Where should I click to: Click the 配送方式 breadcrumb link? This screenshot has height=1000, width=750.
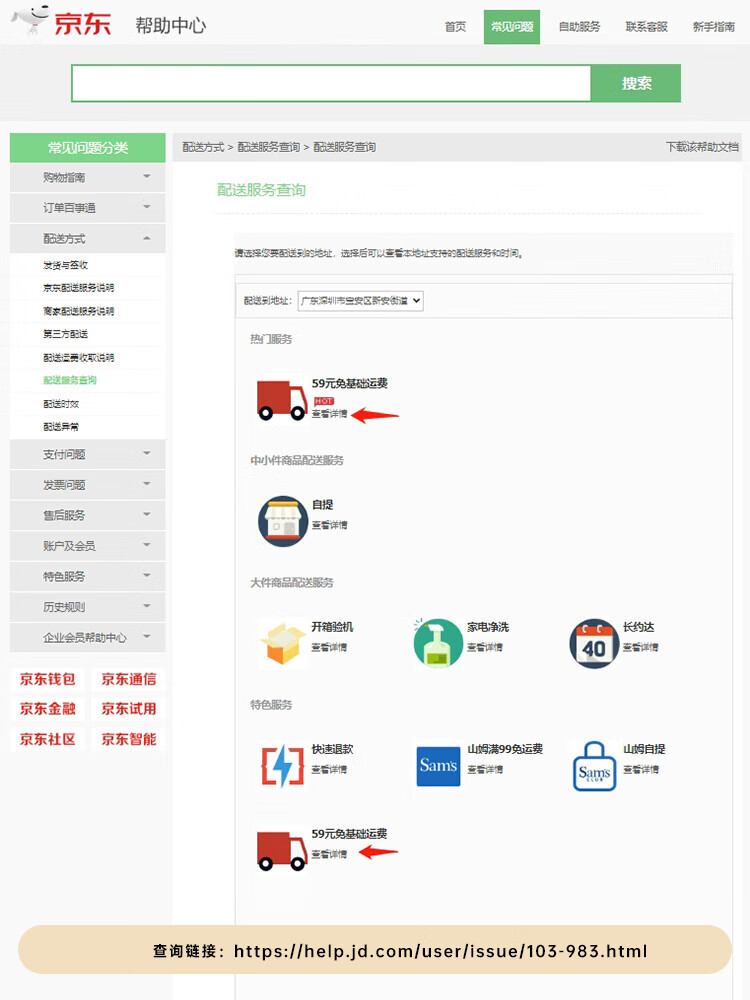pyautogui.click(x=203, y=147)
